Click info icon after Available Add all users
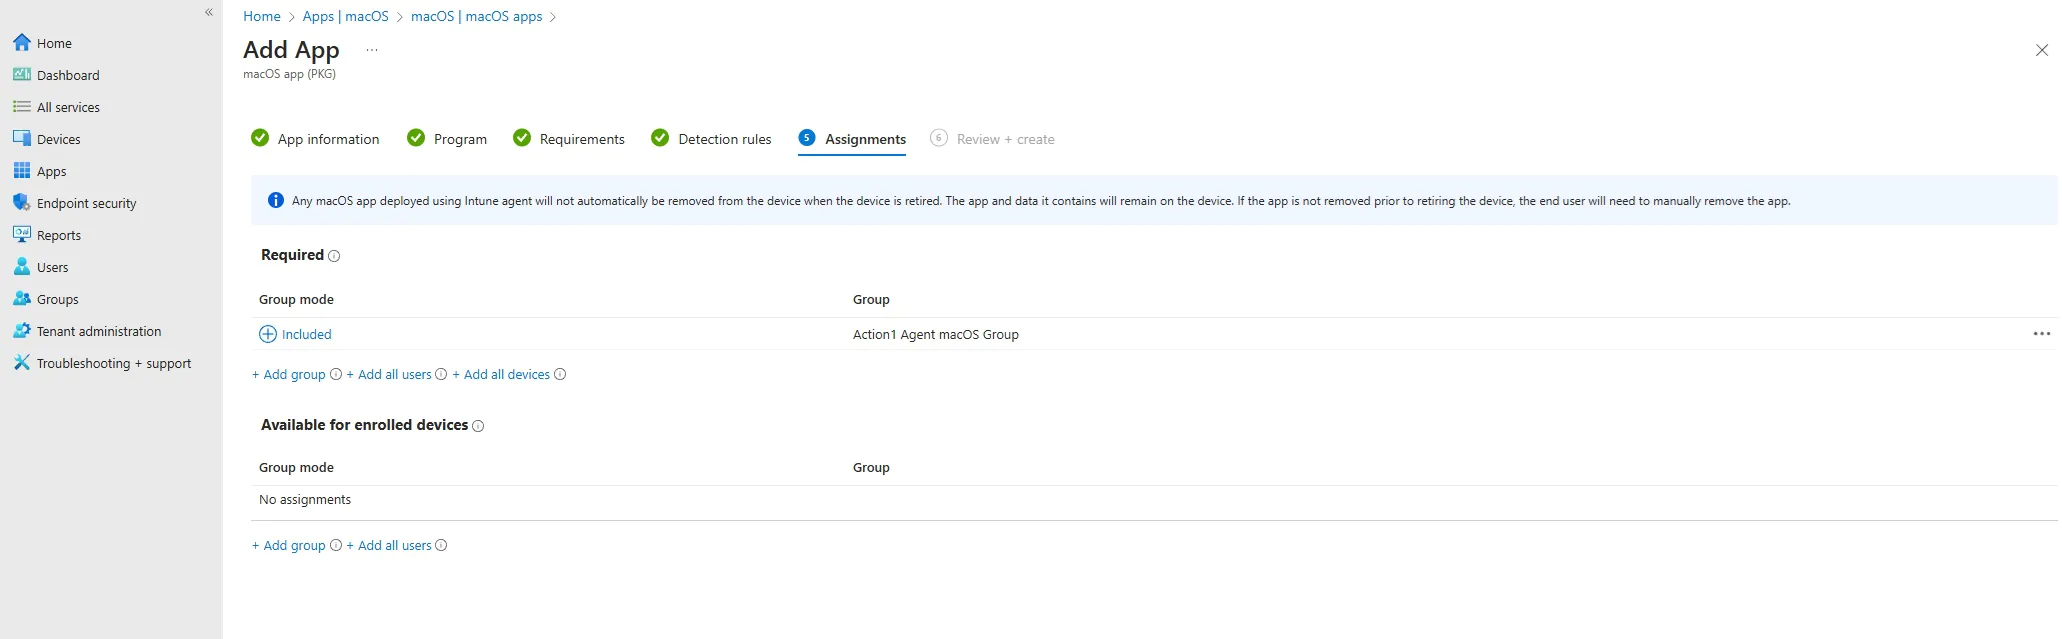This screenshot has height=639, width=2062. point(441,545)
